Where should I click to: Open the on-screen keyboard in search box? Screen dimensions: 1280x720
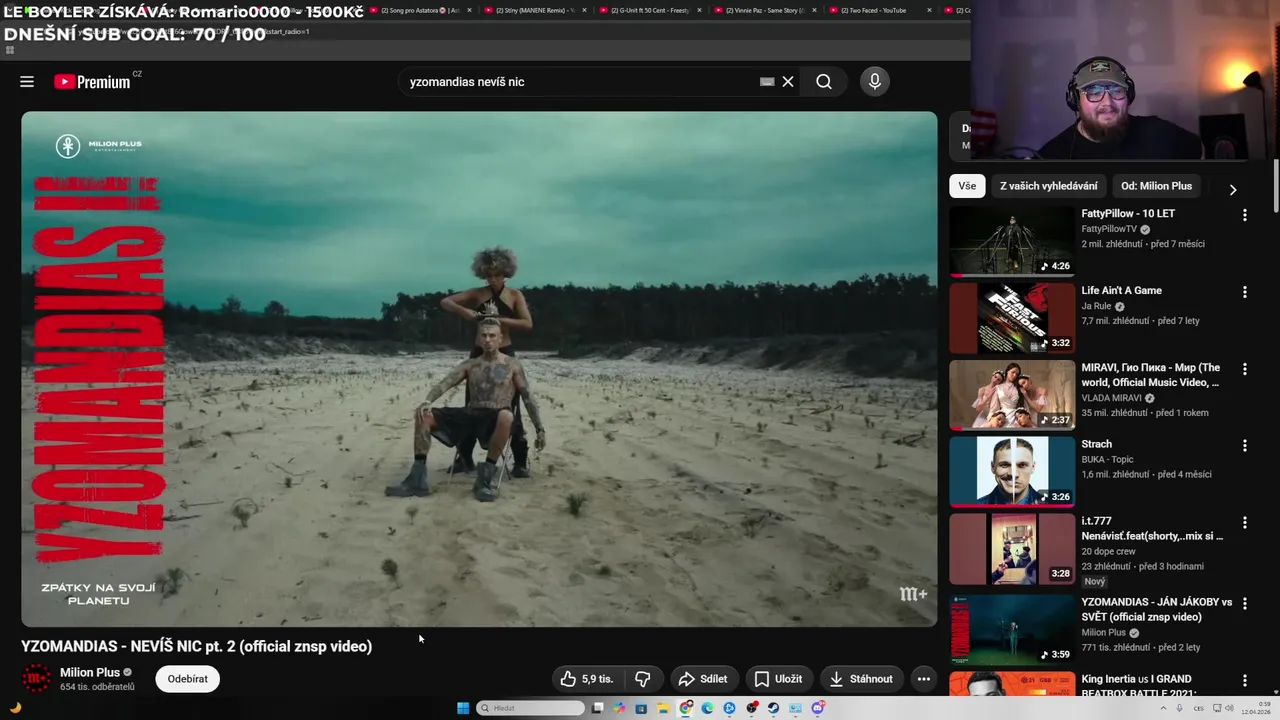(767, 82)
